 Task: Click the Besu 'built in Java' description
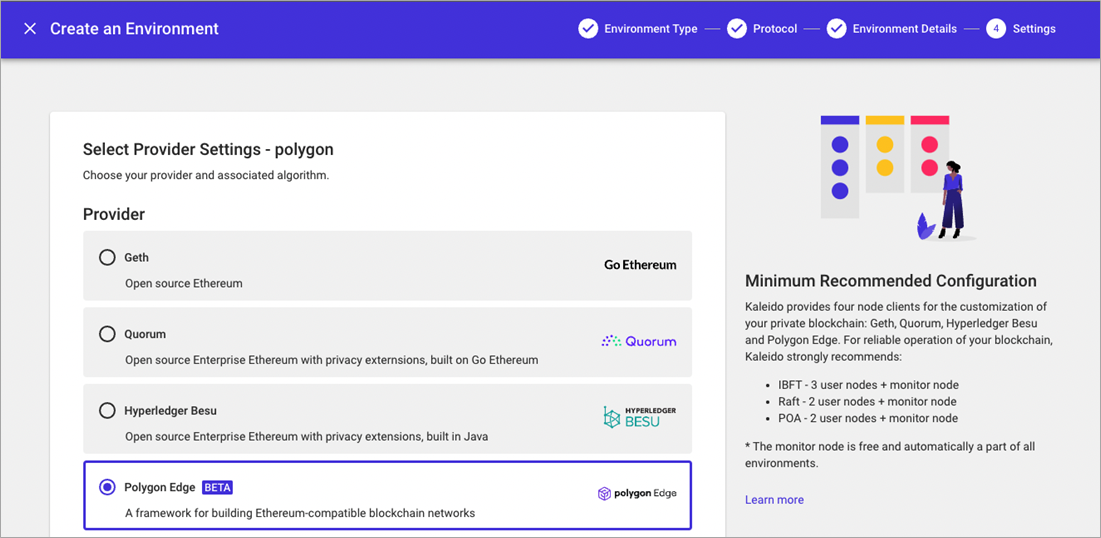pyautogui.click(x=306, y=436)
